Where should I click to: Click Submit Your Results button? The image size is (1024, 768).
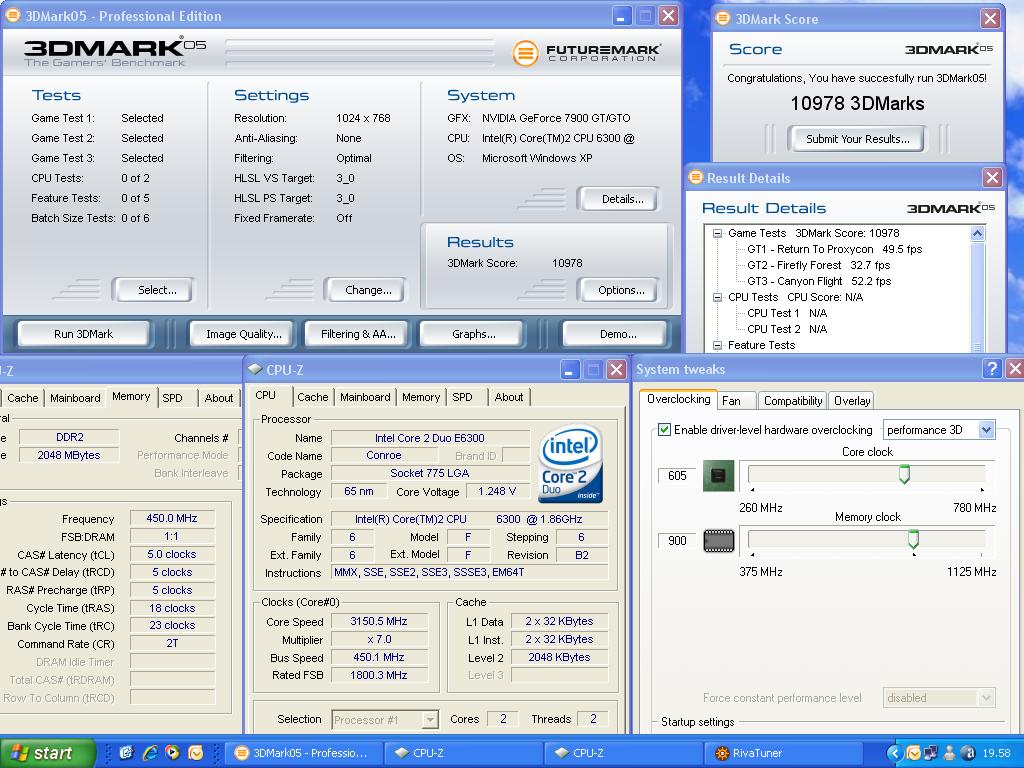857,138
